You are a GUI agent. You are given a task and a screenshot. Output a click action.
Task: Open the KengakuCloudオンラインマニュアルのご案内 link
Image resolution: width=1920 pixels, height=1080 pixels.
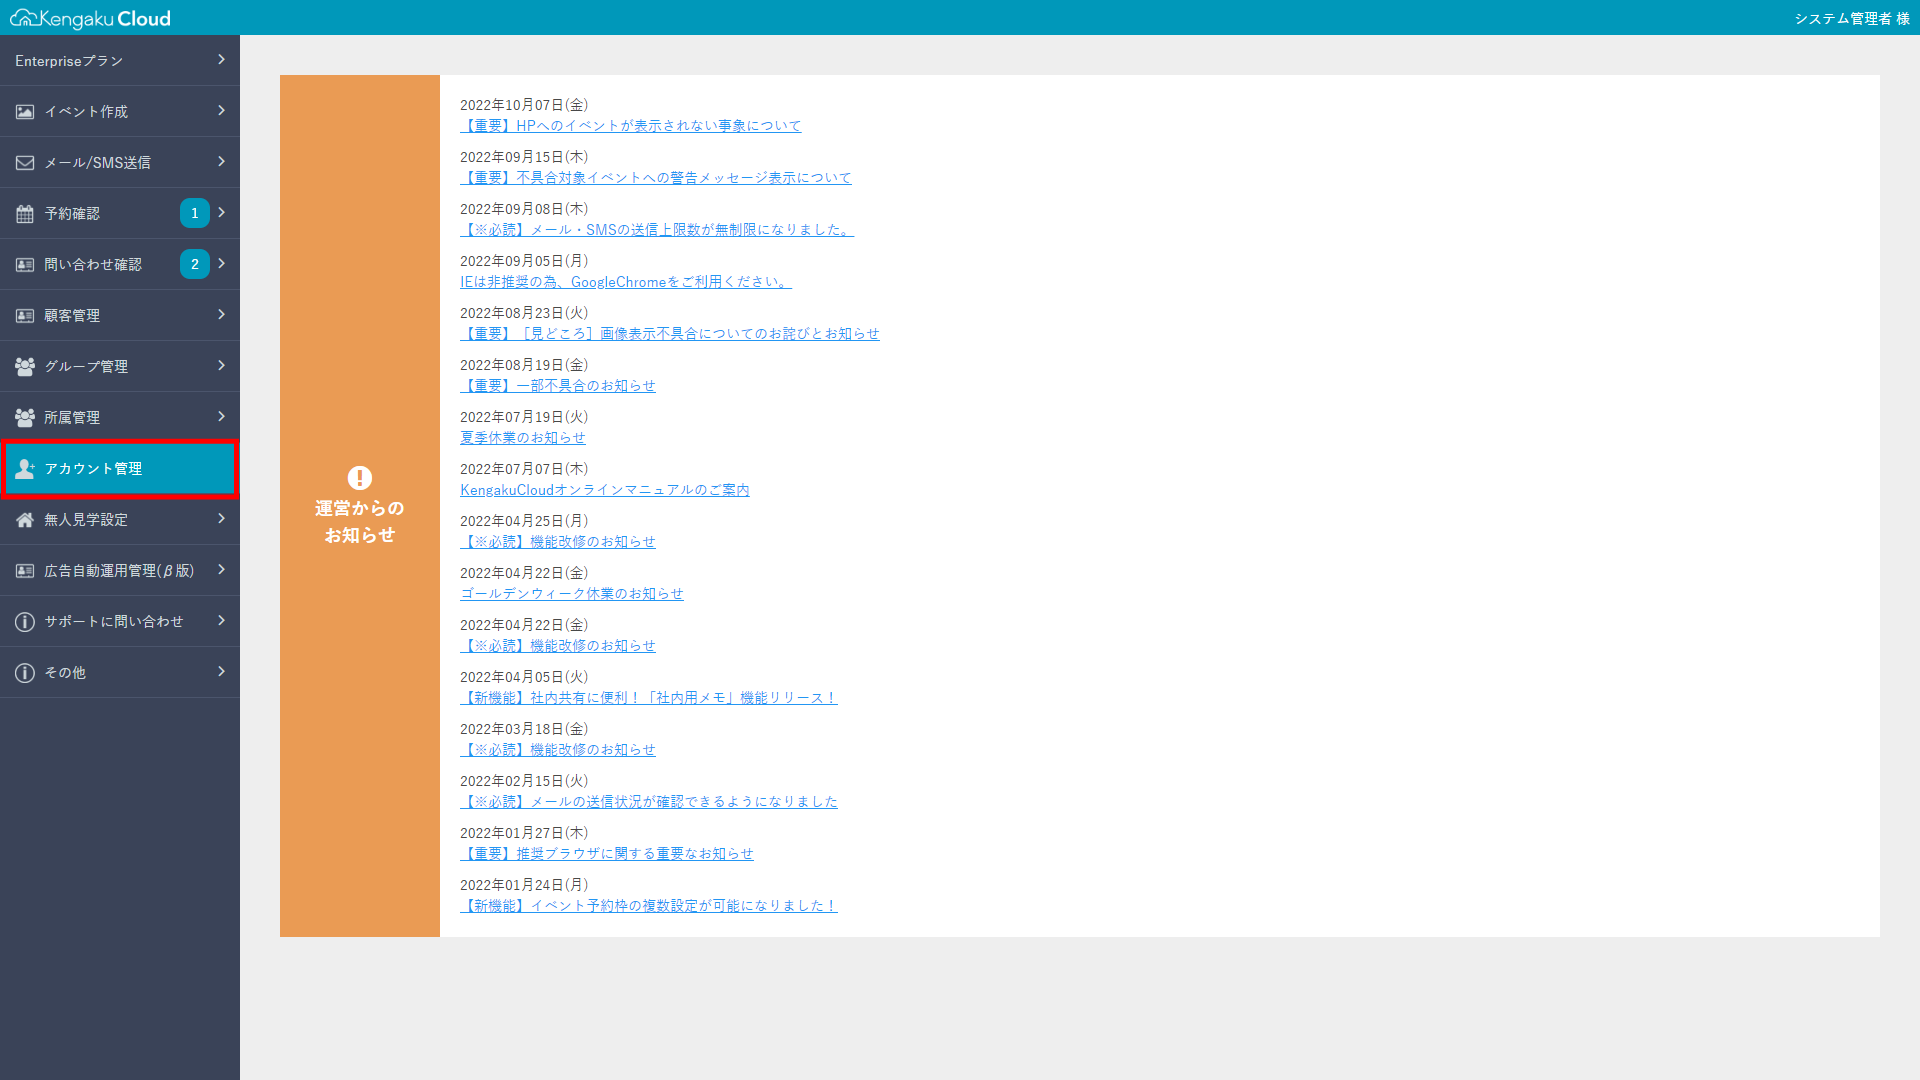(604, 489)
